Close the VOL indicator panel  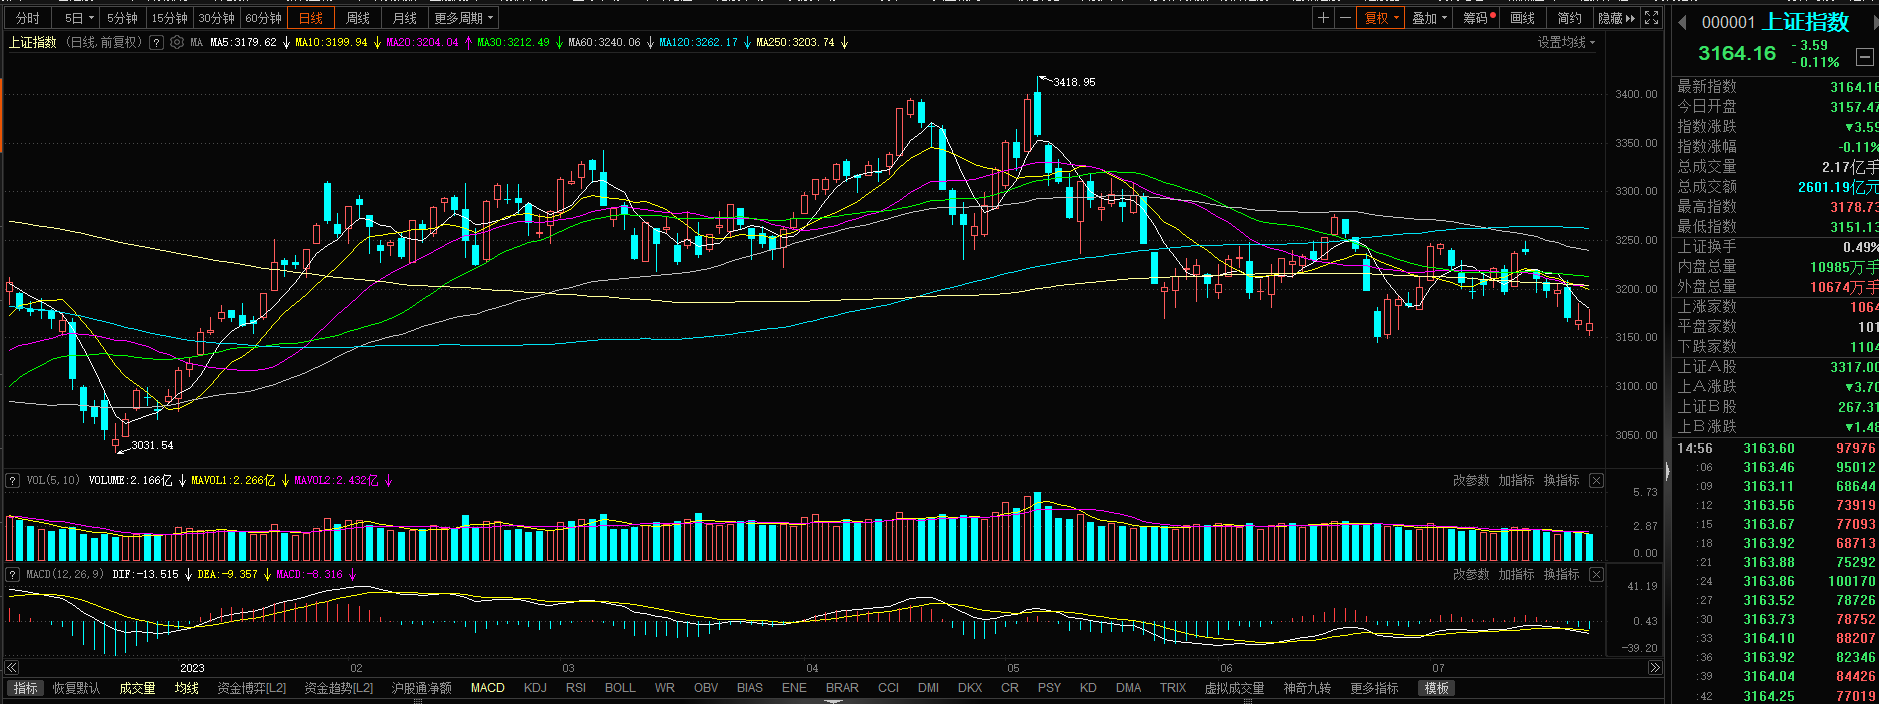[x=1596, y=481]
